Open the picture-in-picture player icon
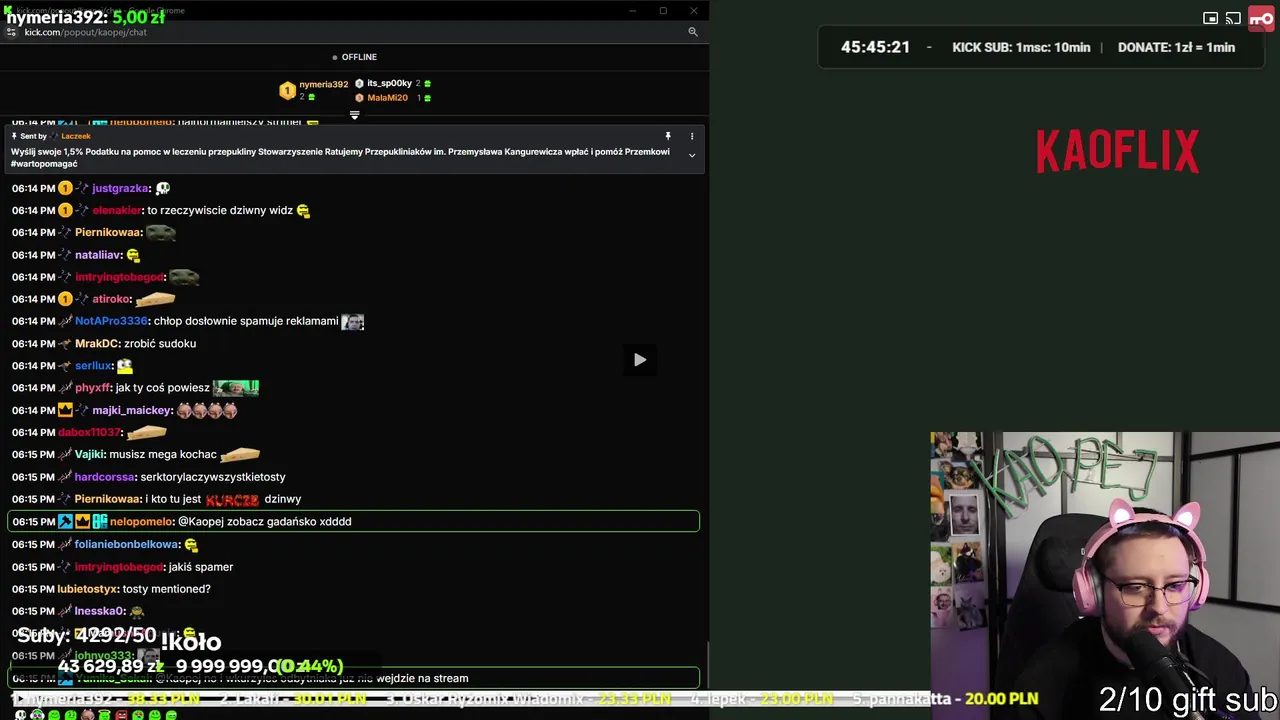Image resolution: width=1280 pixels, height=720 pixels. pyautogui.click(x=1210, y=18)
